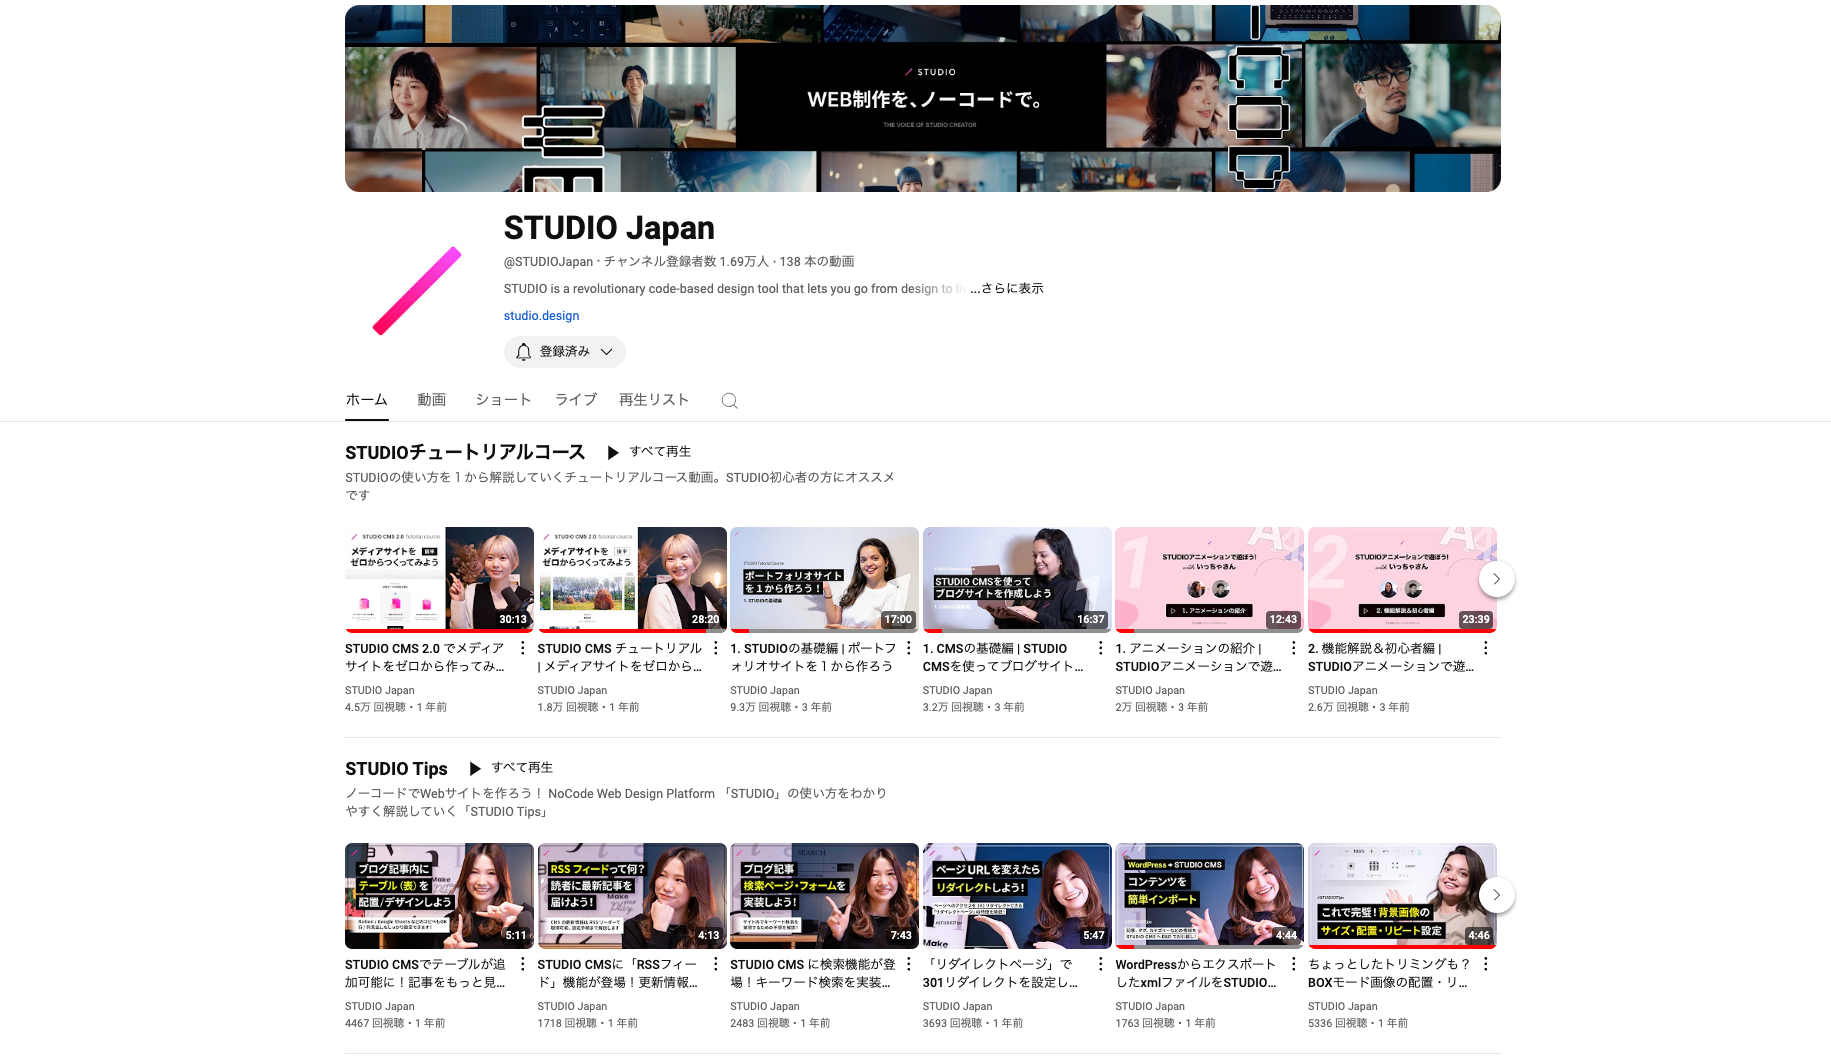This screenshot has height=1060, width=1831.
Task: Play all STUDIO Tips videos
Action: [511, 768]
